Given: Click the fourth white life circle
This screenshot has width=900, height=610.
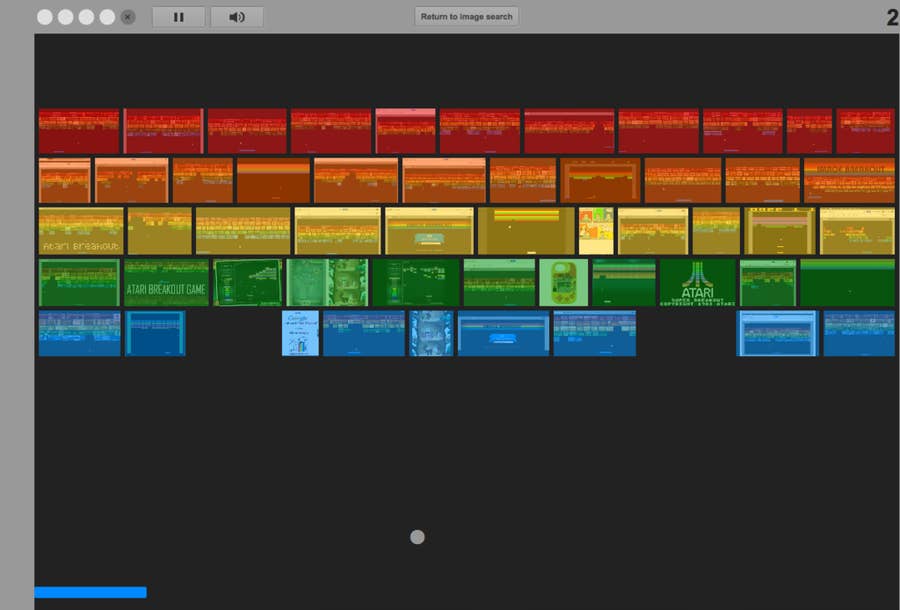Looking at the screenshot, I should point(107,17).
